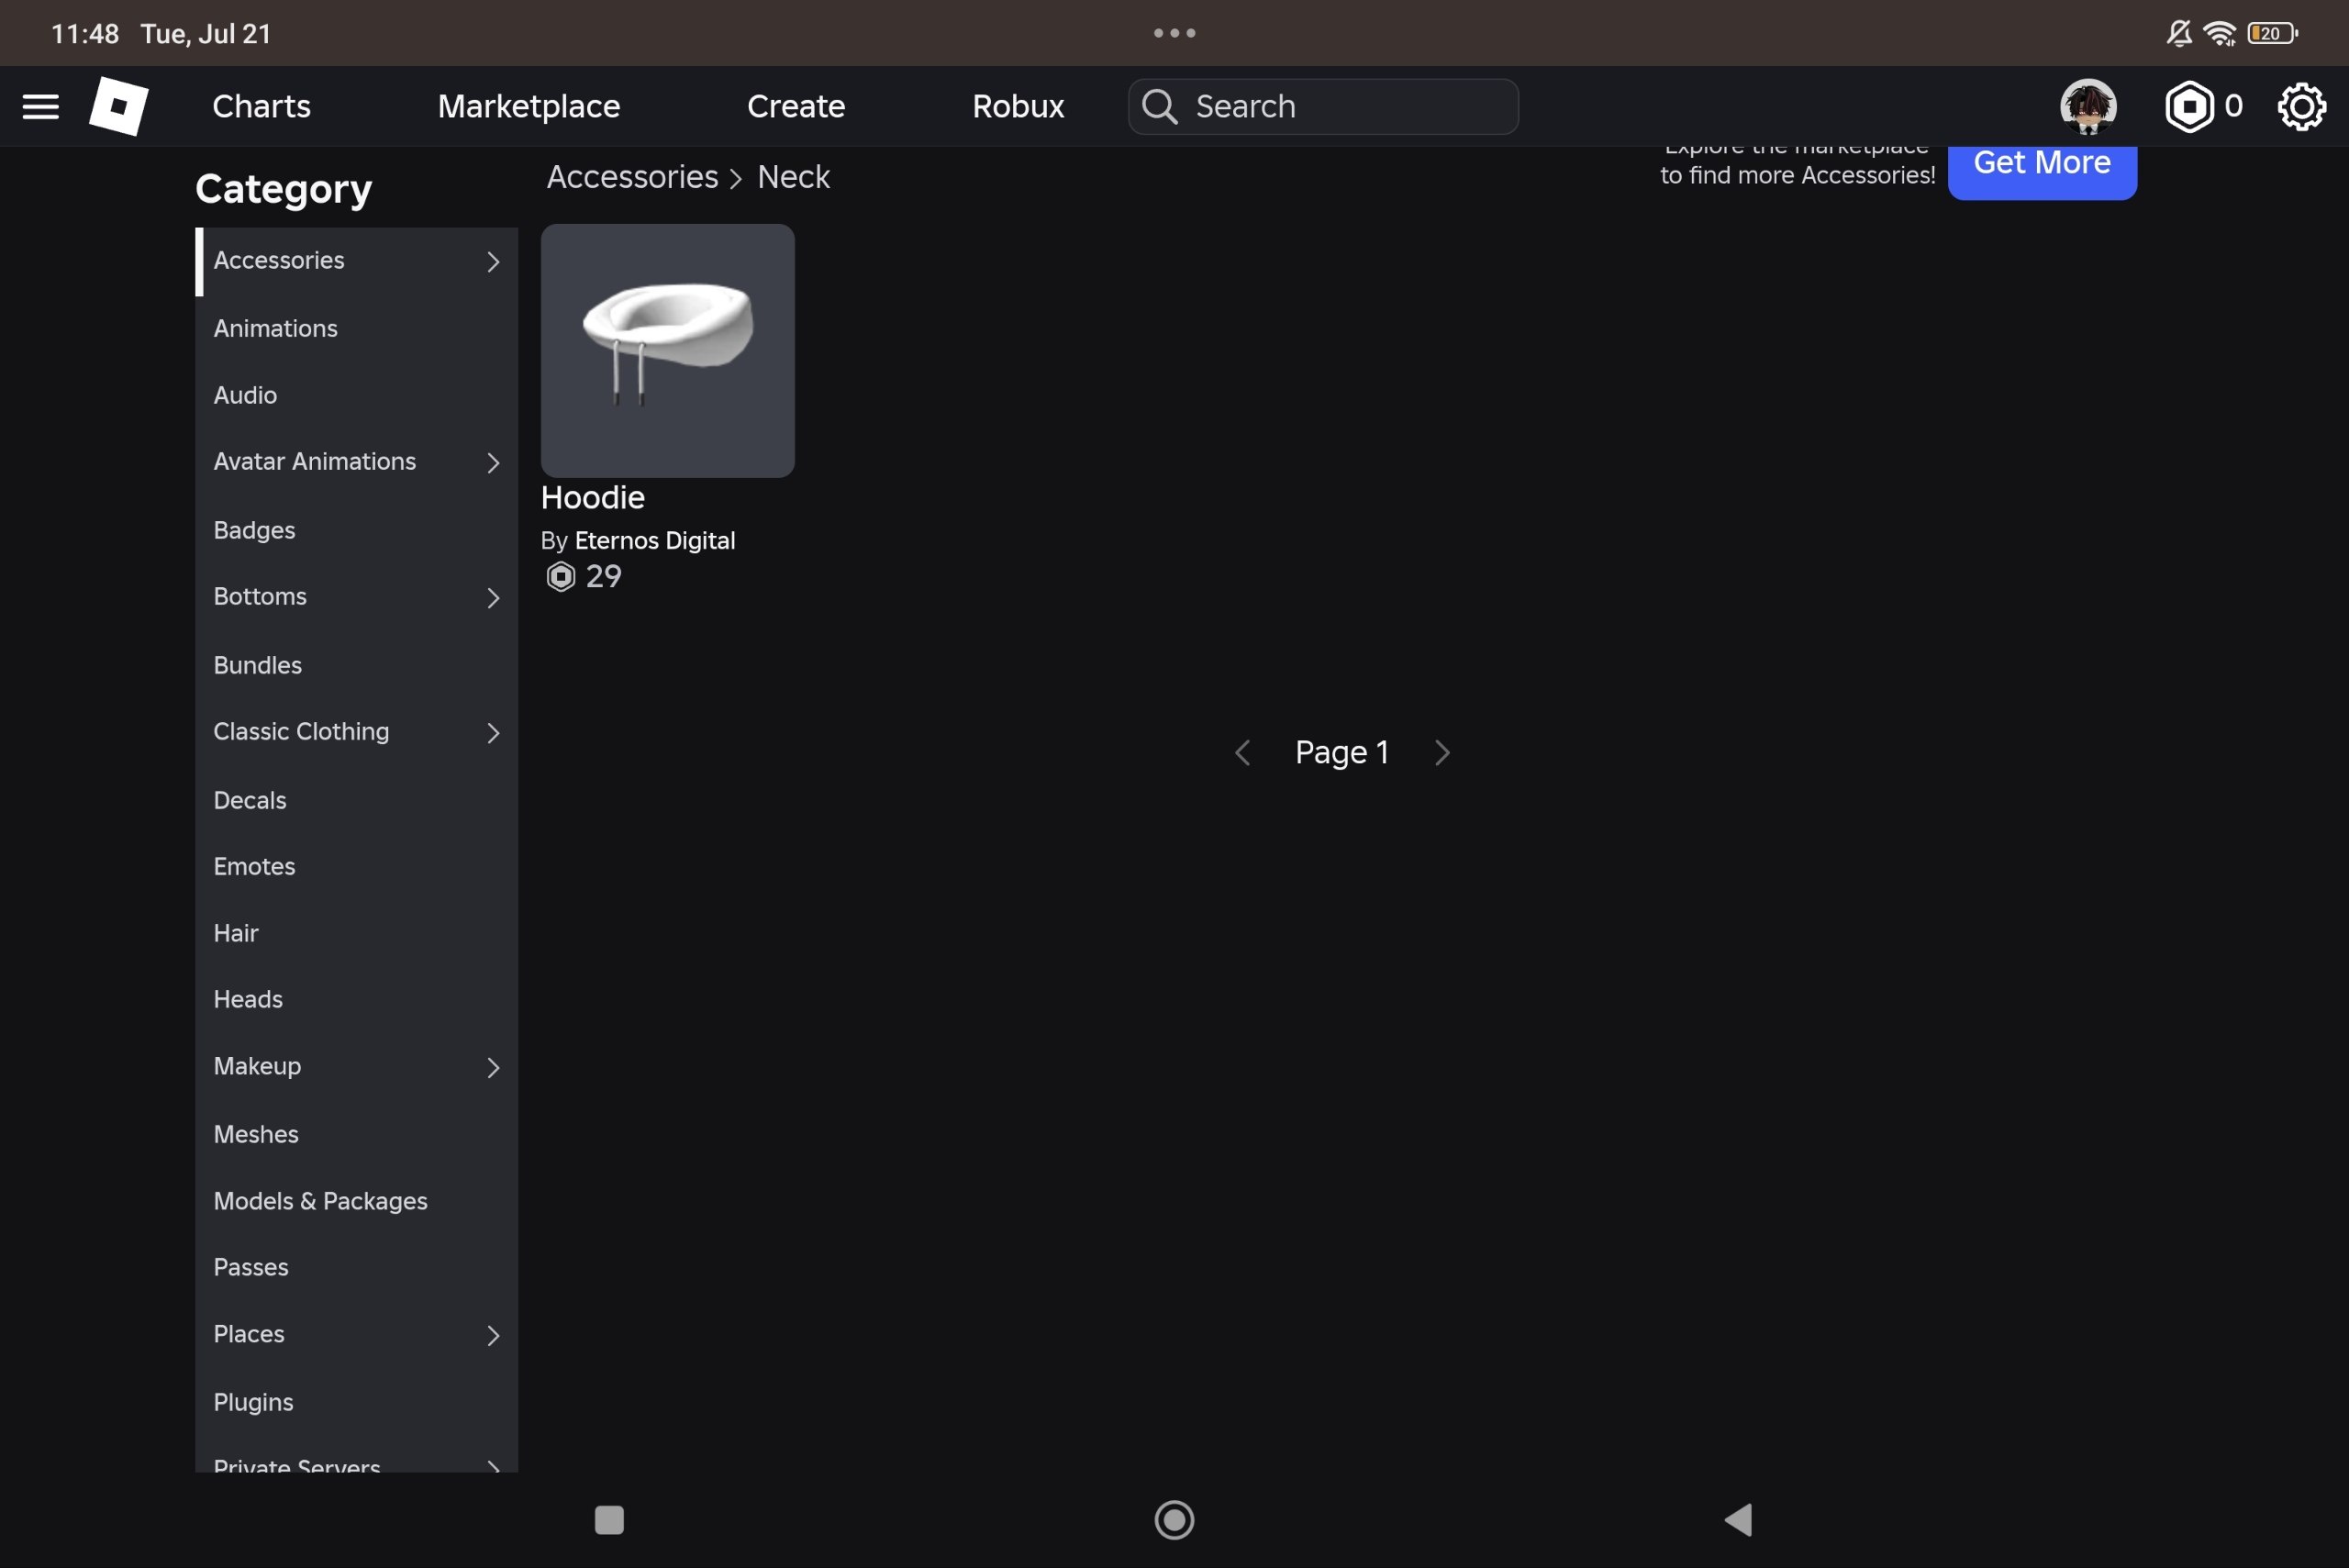Click the Page 1 indicator
2349x1568 pixels.
coord(1342,752)
